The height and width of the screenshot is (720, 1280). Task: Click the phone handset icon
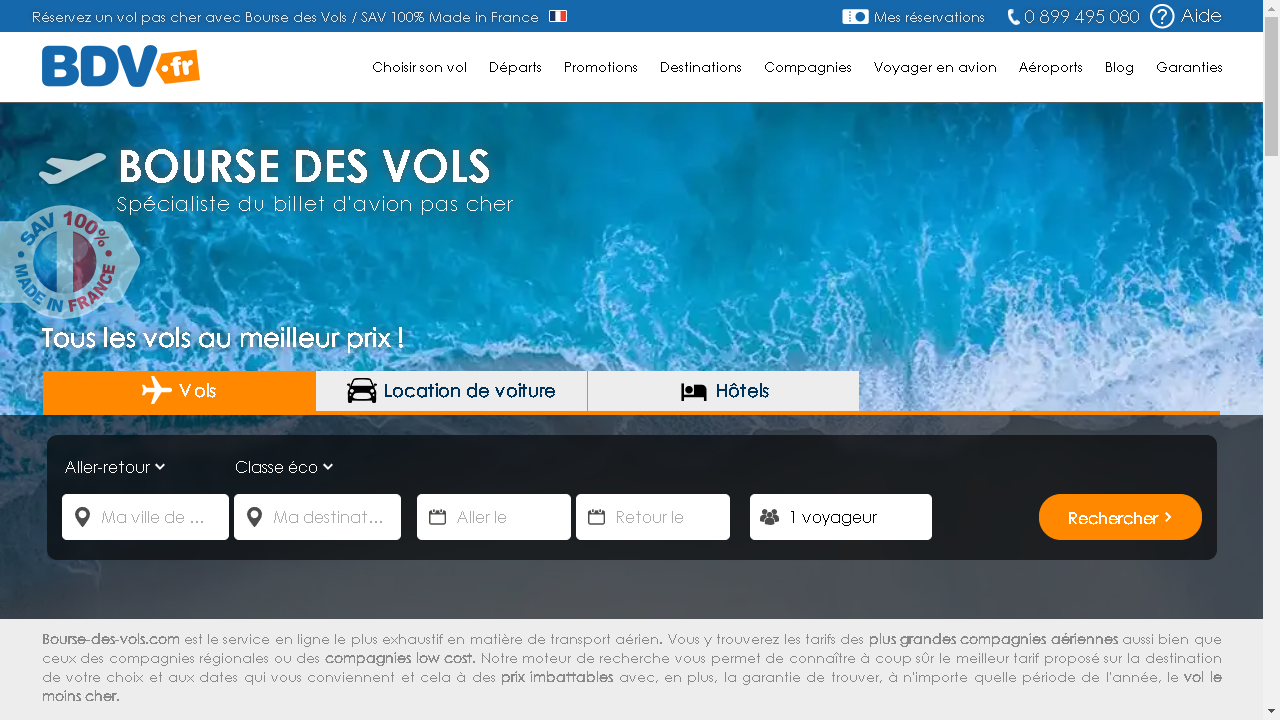pos(1013,17)
